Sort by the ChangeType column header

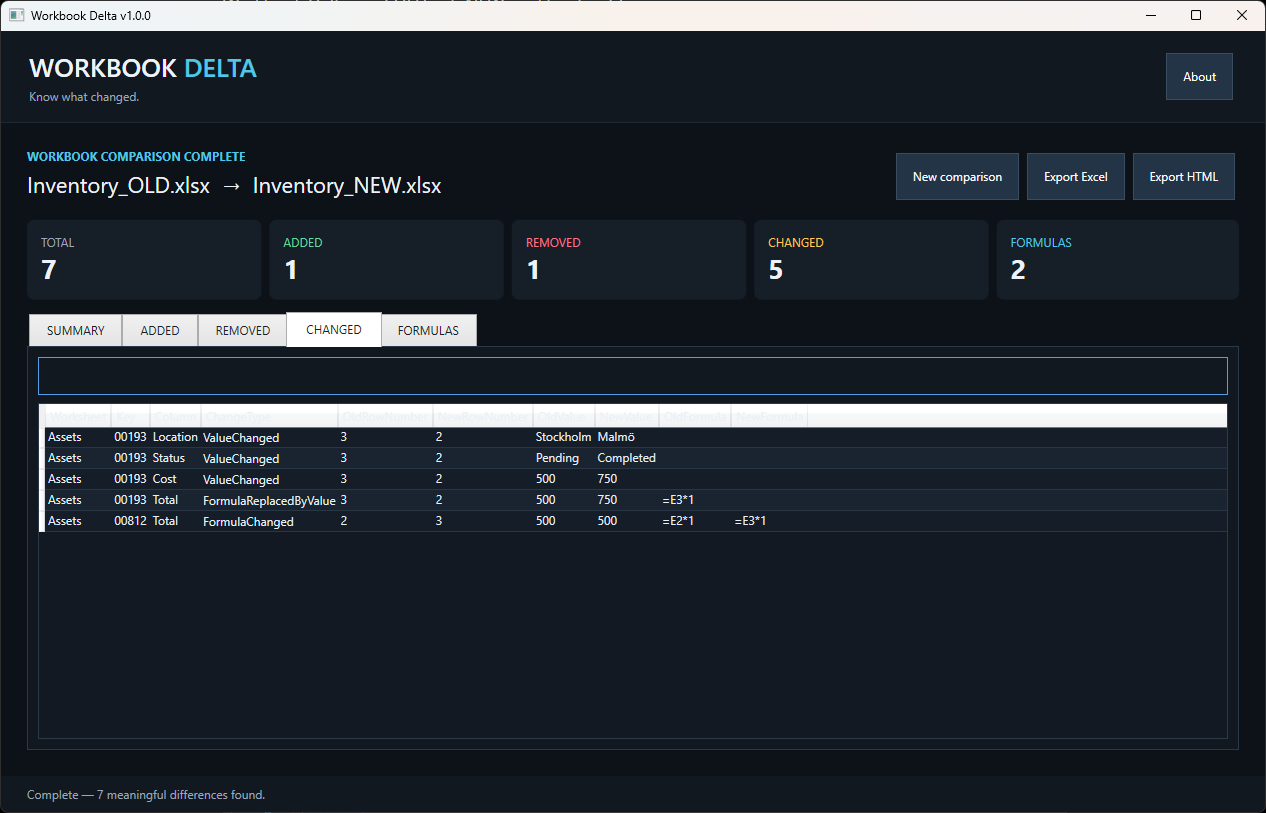click(270, 416)
